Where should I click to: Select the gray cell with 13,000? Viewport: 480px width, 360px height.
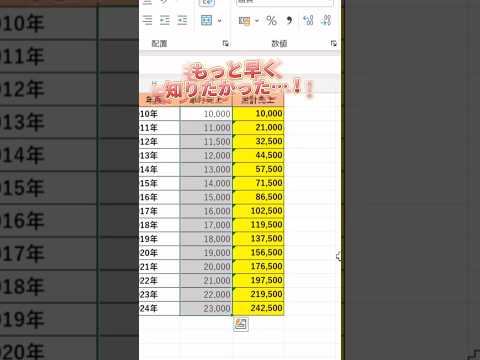206,169
